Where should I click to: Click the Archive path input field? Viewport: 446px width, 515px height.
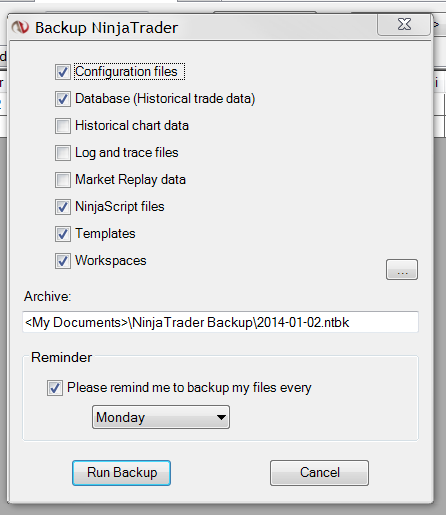(220, 322)
